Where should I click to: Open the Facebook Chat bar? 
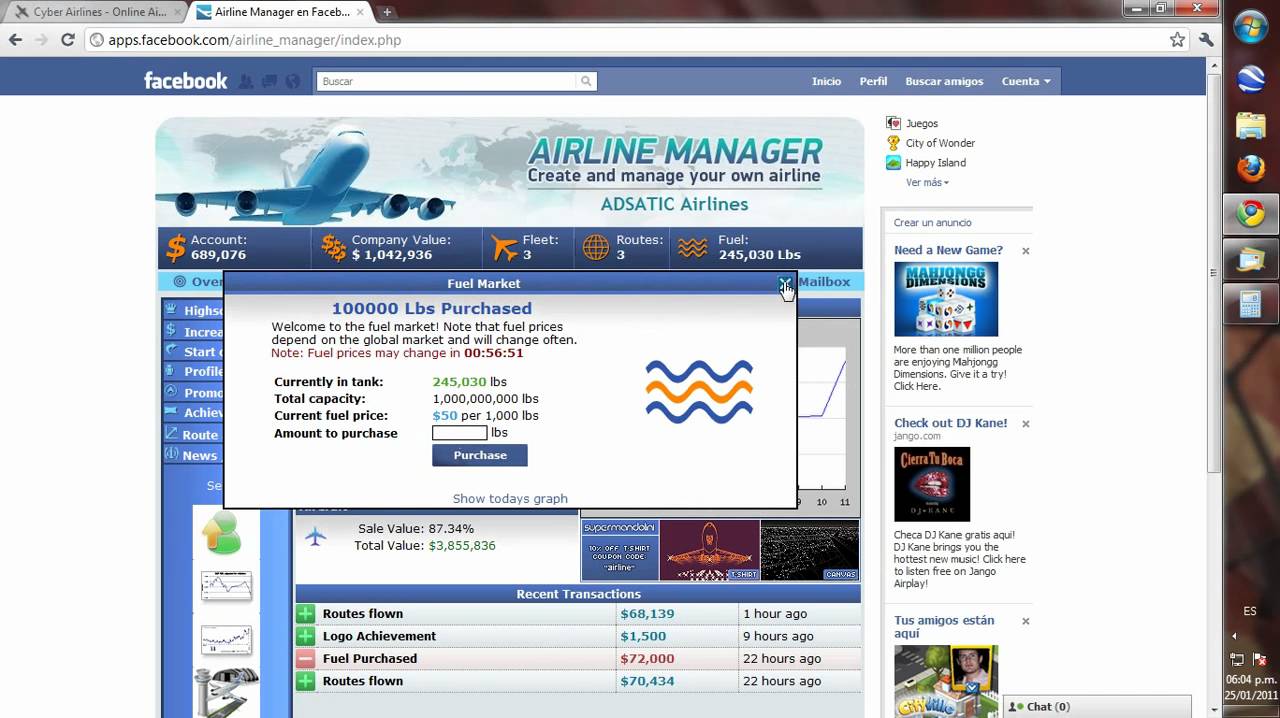coord(1097,706)
